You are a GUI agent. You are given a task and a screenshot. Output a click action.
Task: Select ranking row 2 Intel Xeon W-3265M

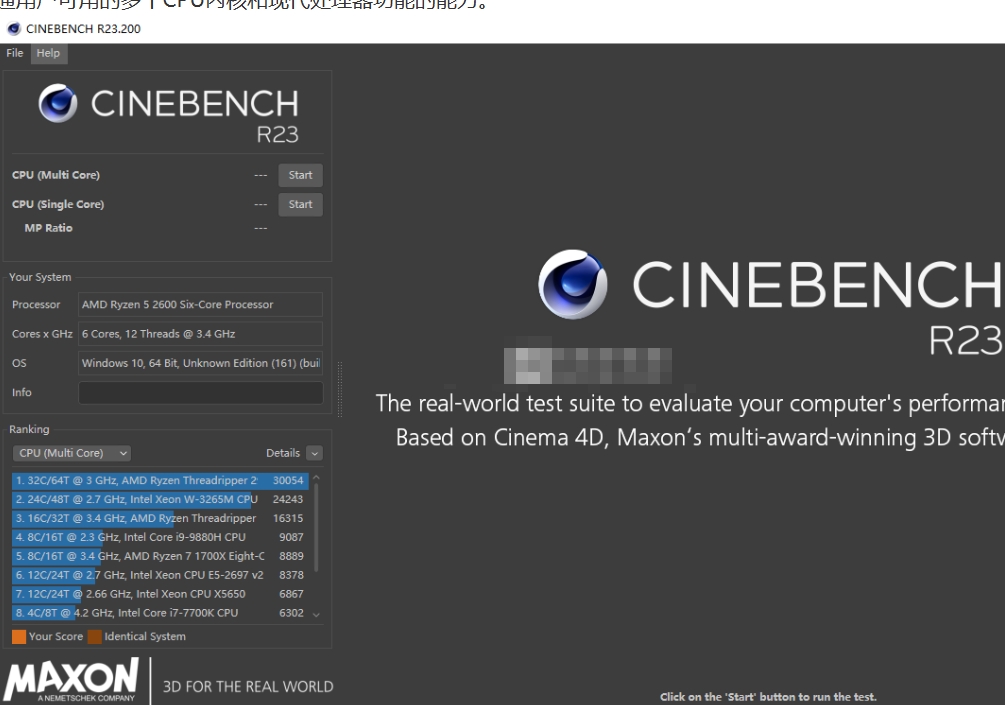[160, 499]
